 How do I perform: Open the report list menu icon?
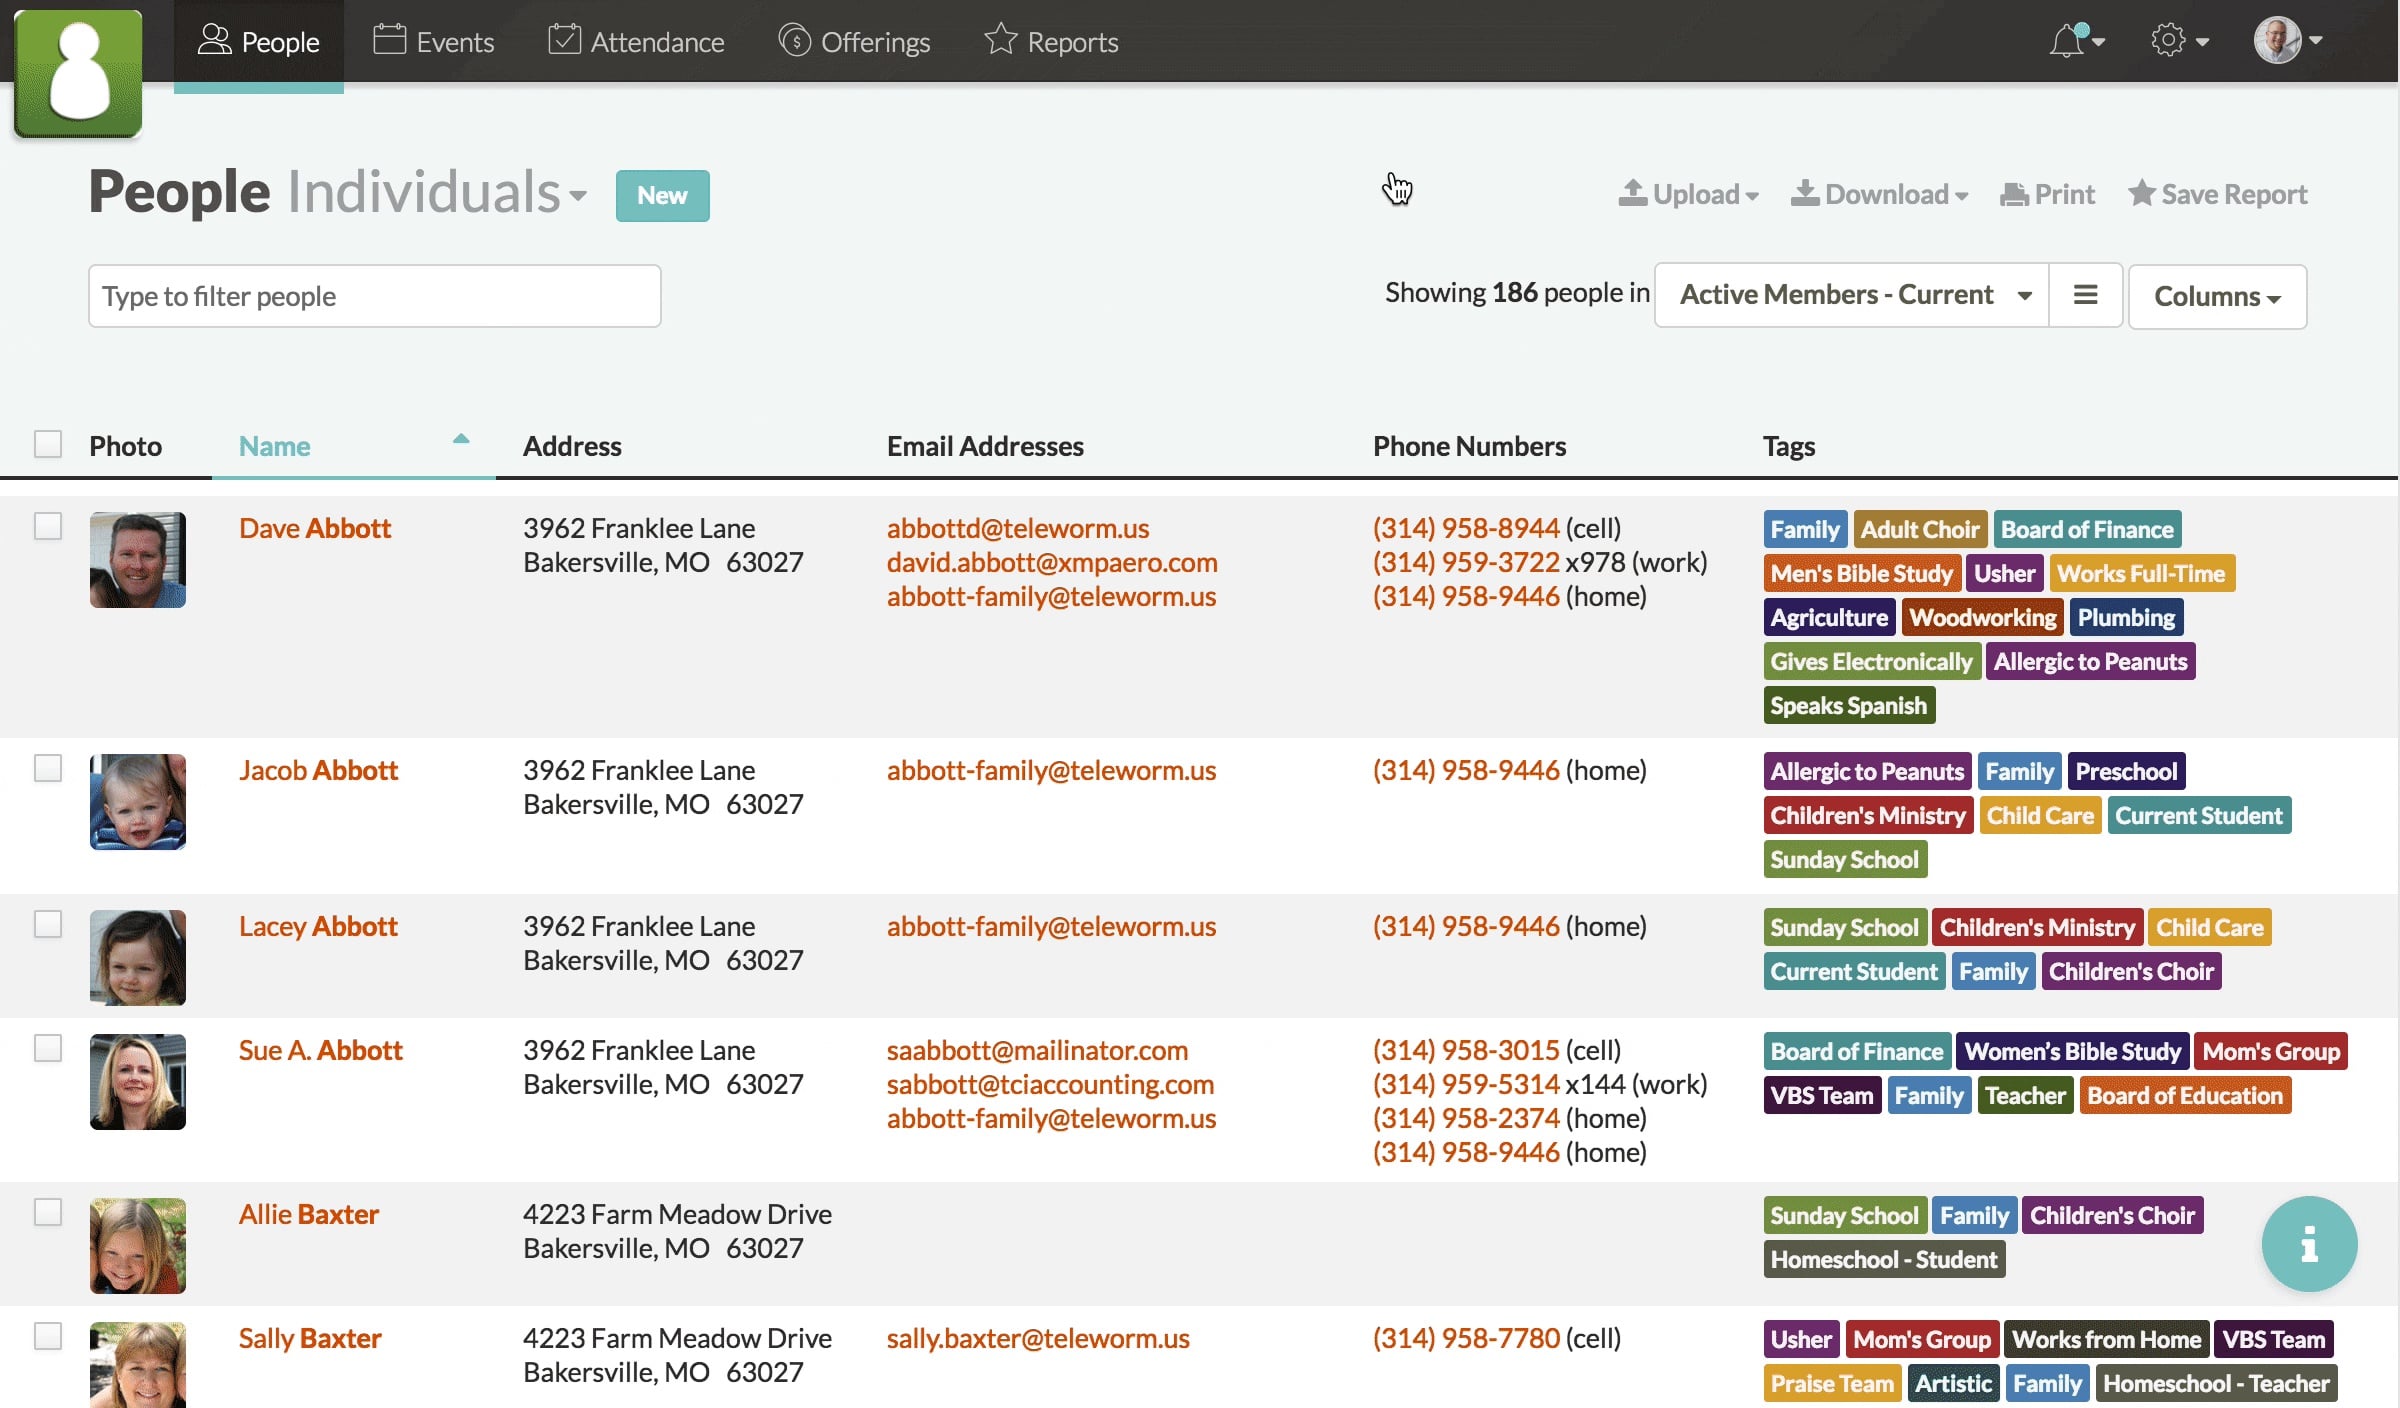(x=2085, y=295)
